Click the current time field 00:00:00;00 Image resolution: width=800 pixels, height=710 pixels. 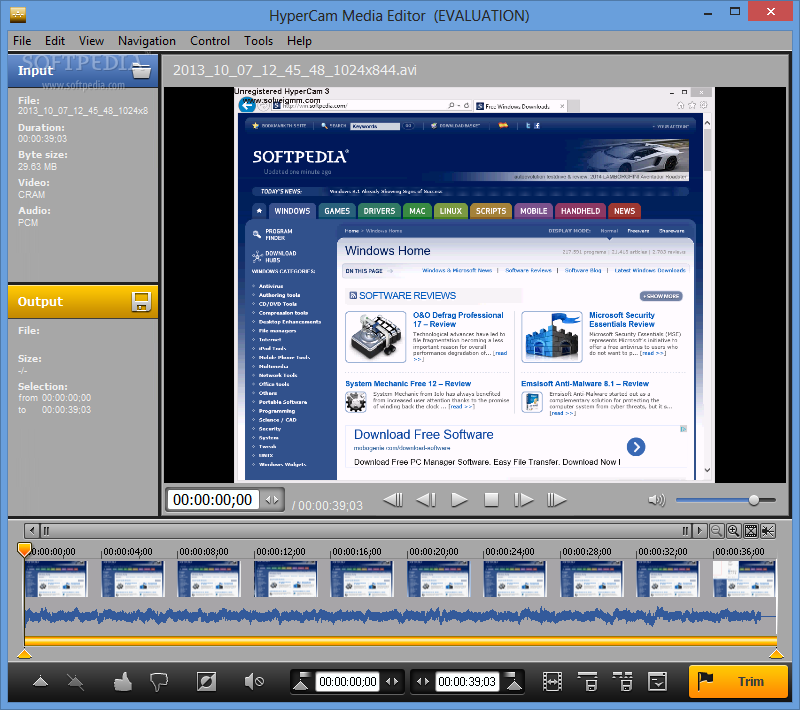coord(213,500)
